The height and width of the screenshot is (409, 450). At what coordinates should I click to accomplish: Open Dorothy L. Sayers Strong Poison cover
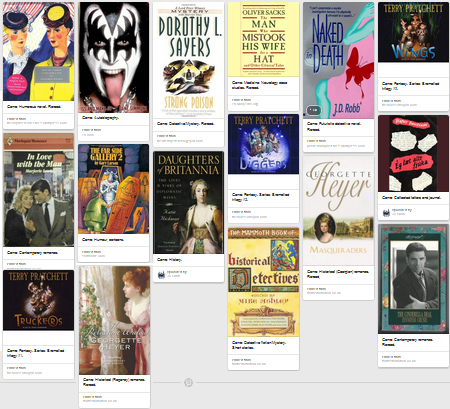pyautogui.click(x=189, y=60)
